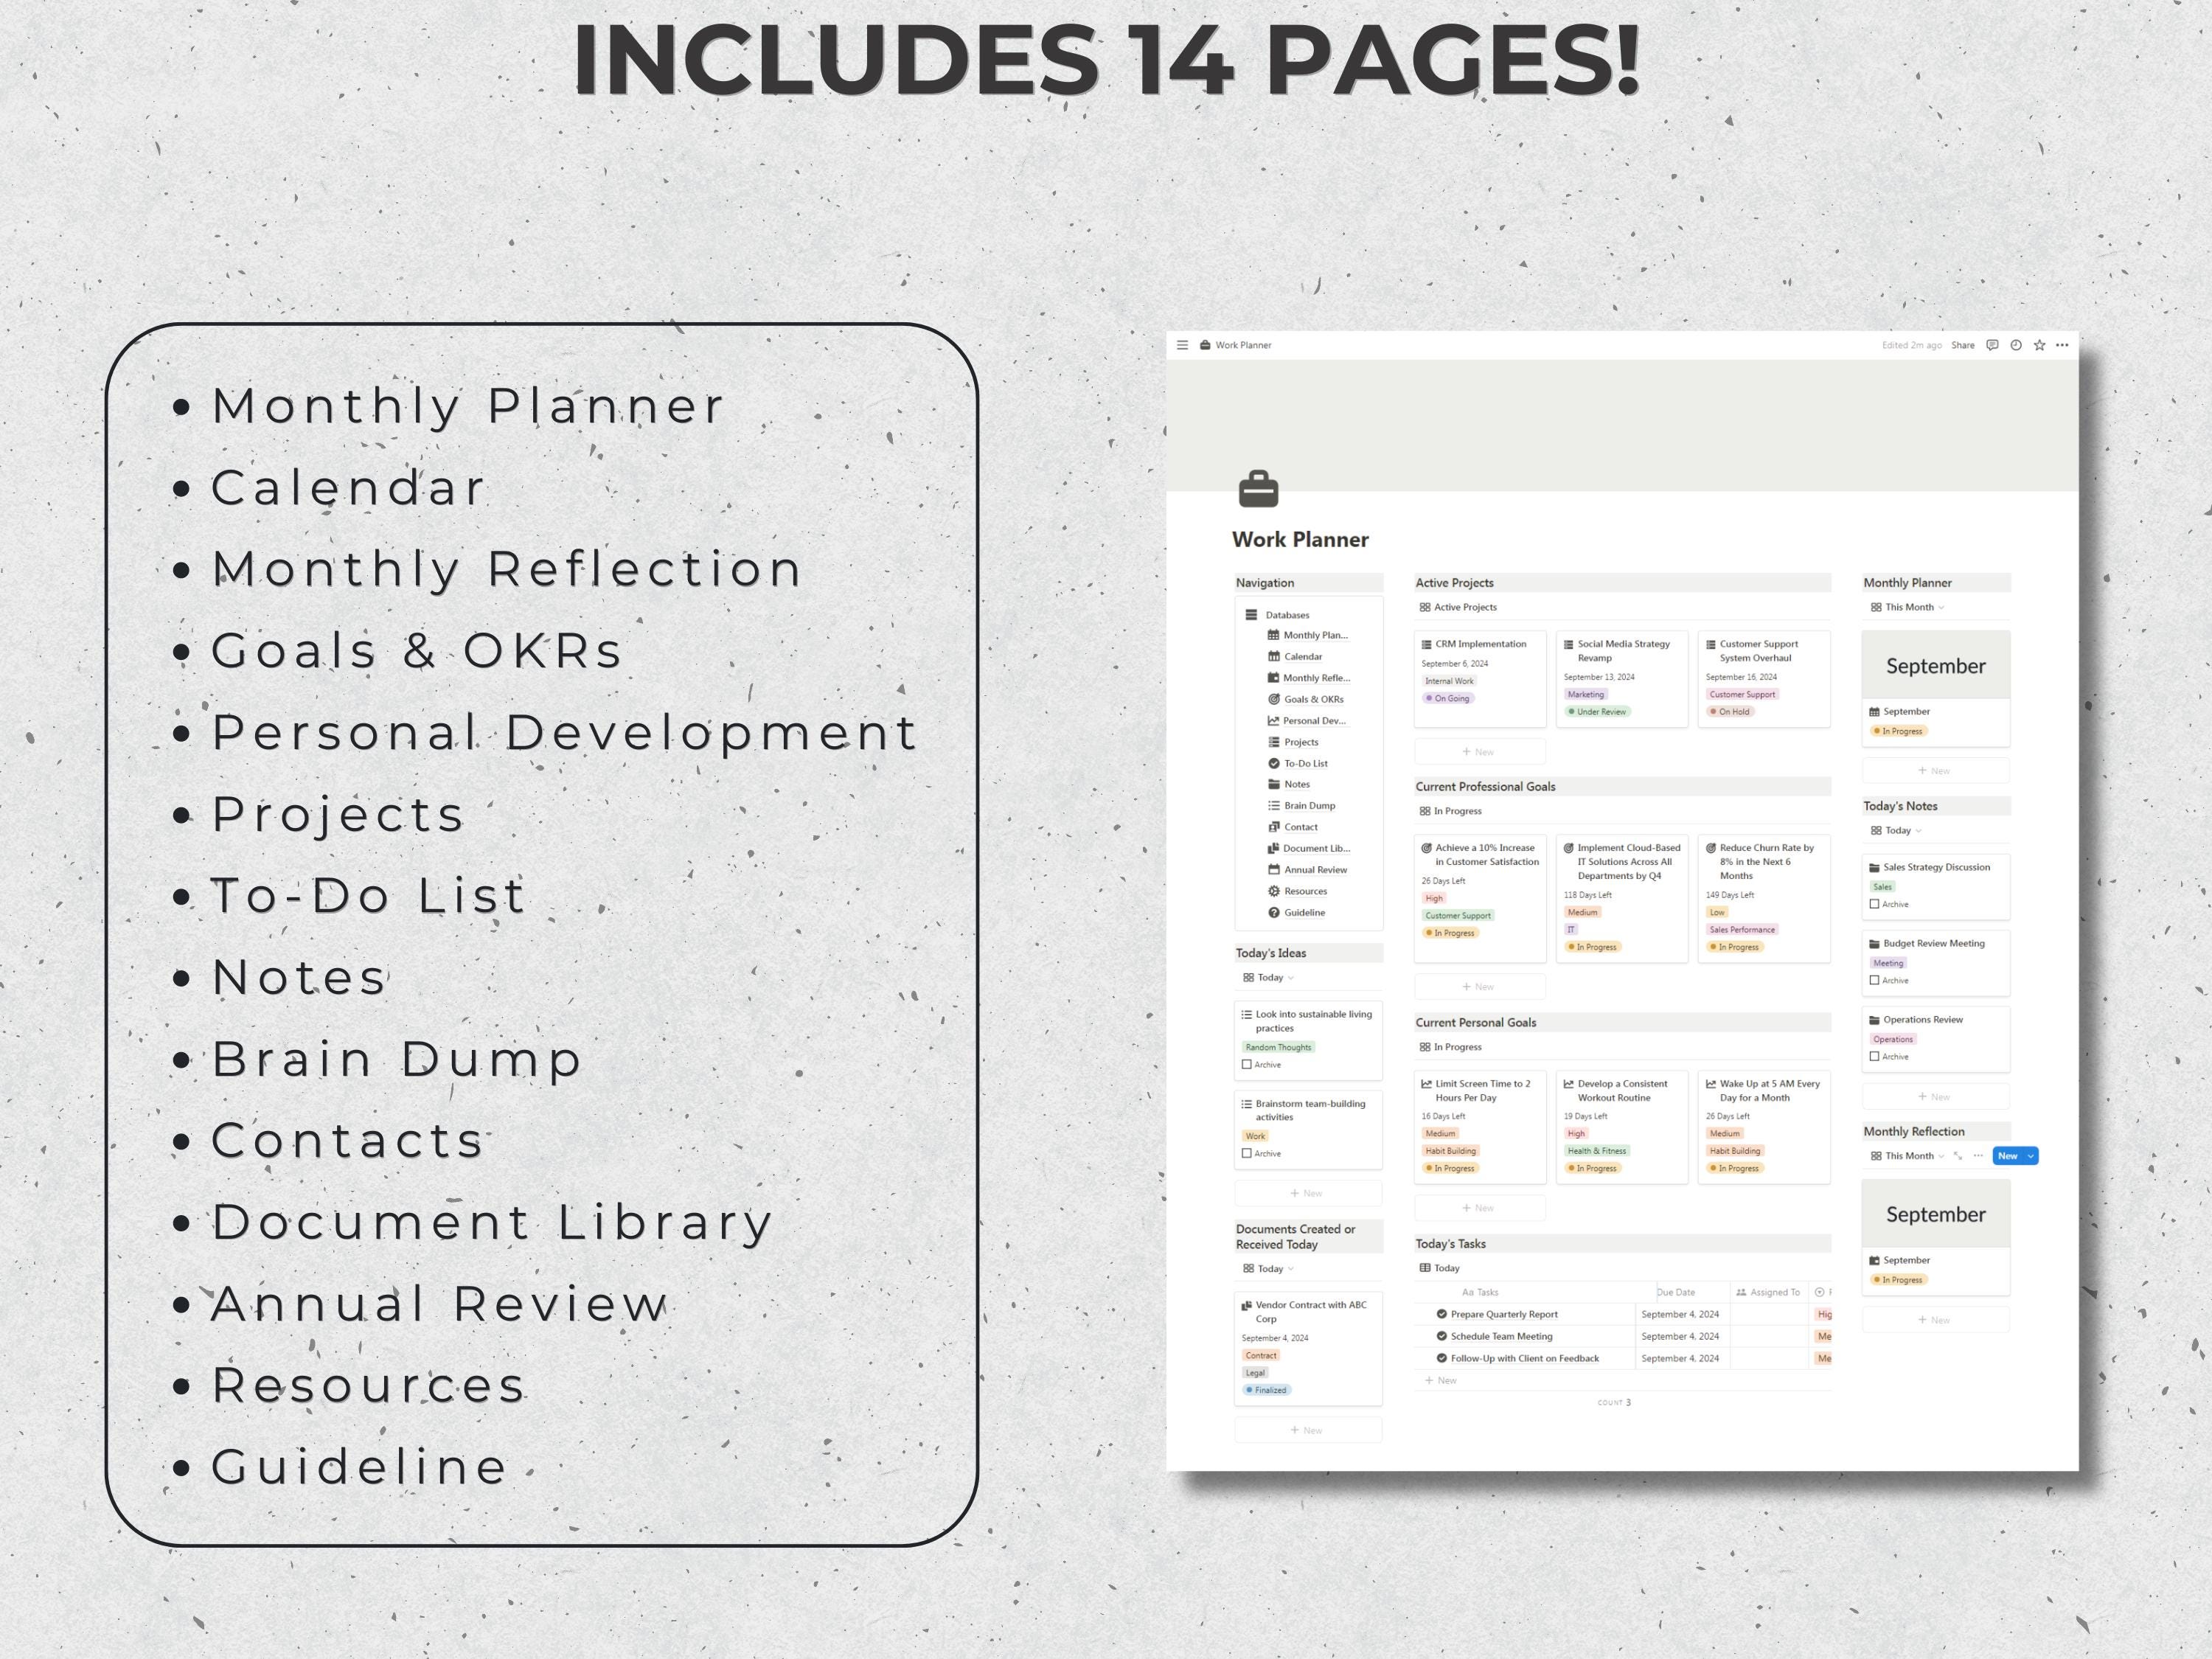Click the Assigned To column header
Image resolution: width=2212 pixels, height=1659 pixels.
coord(1769,1292)
